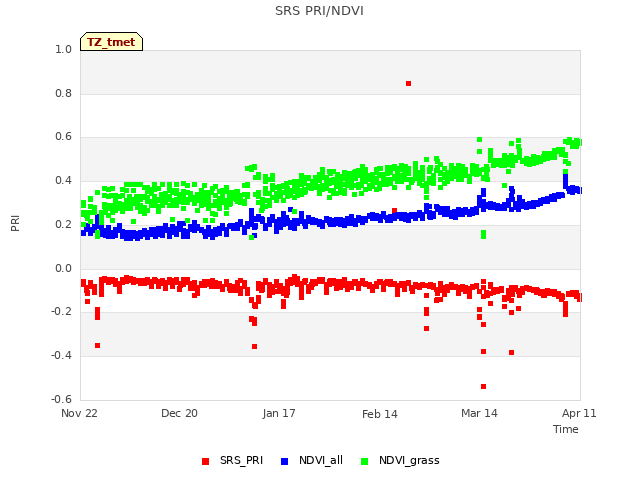Click the red outlier point above 0.8
This screenshot has height=480, width=640.
tap(409, 84)
